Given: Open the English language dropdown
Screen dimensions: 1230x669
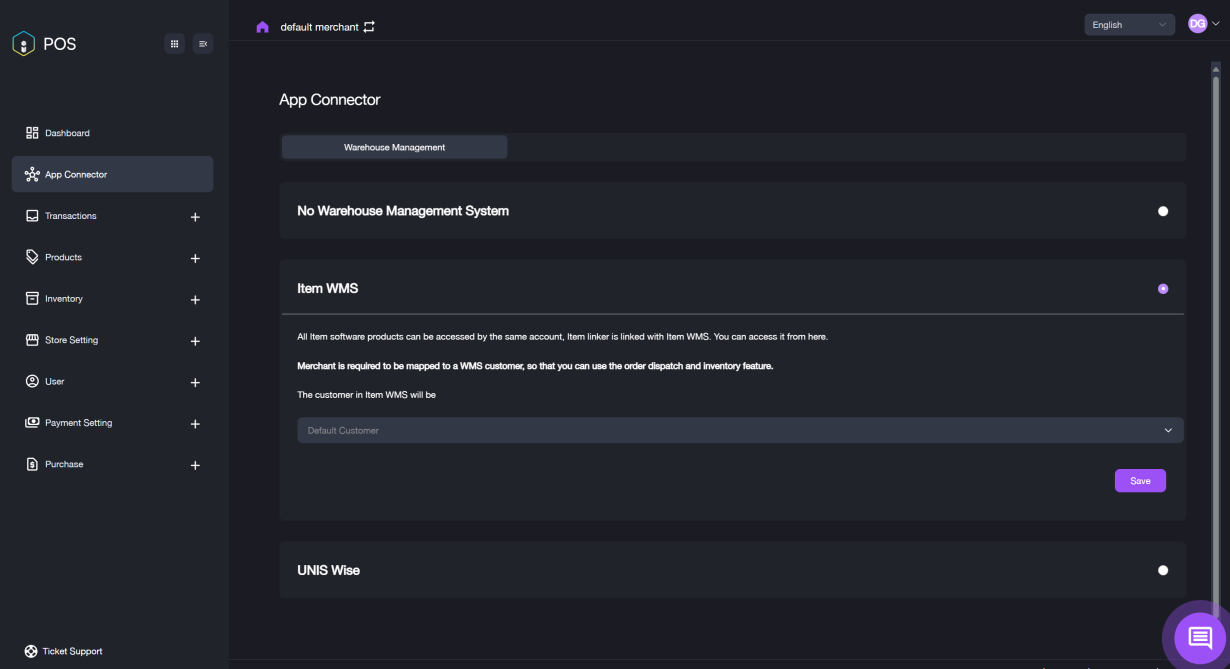Looking at the screenshot, I should [x=1128, y=25].
